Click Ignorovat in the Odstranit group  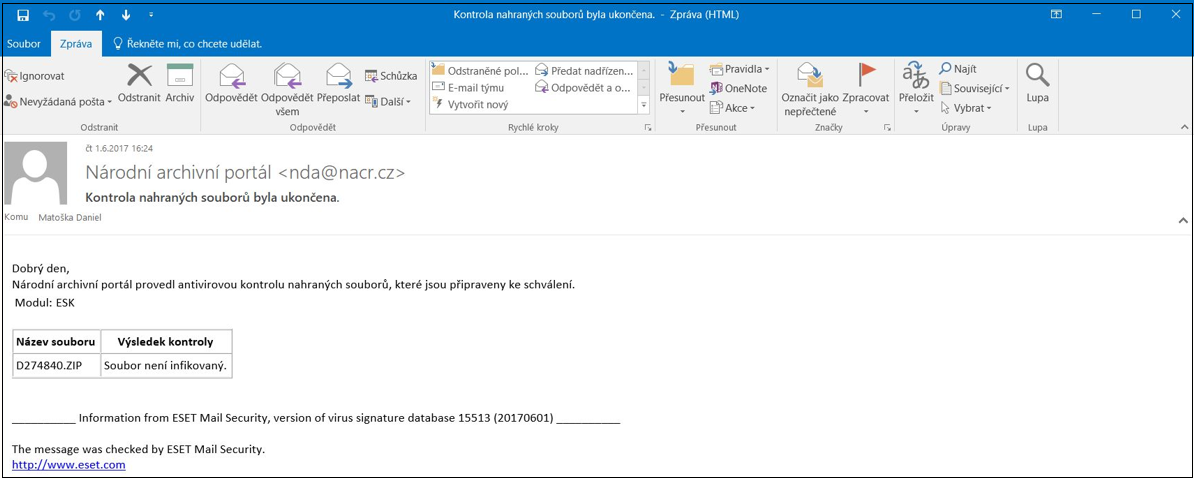[34, 75]
